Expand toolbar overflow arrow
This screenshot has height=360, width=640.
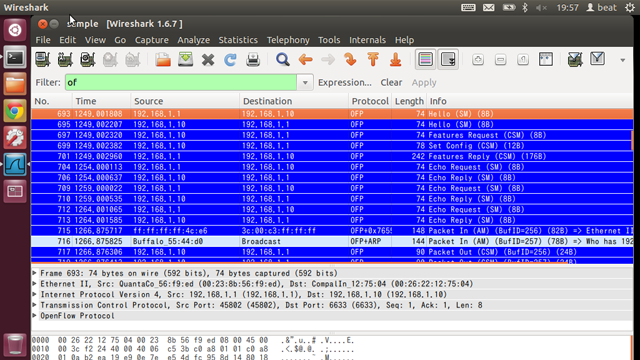coord(622,60)
